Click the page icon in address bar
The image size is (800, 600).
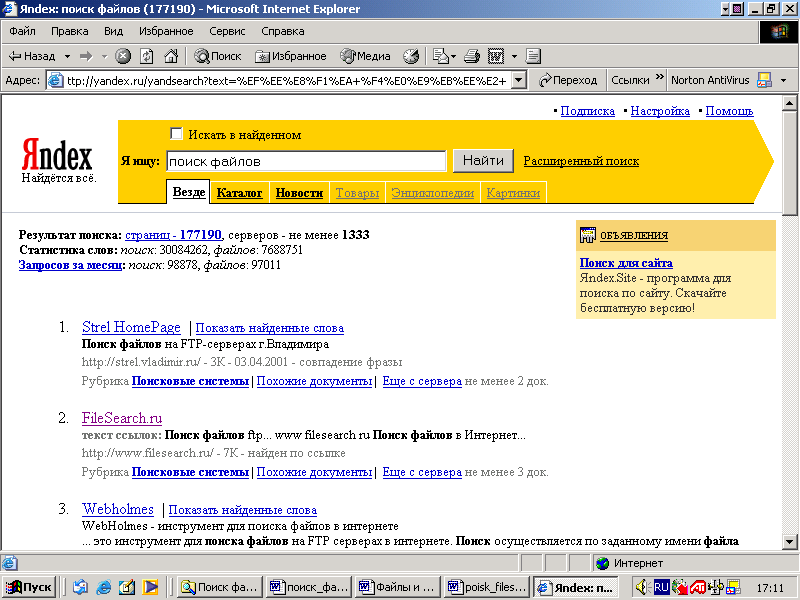(56, 80)
